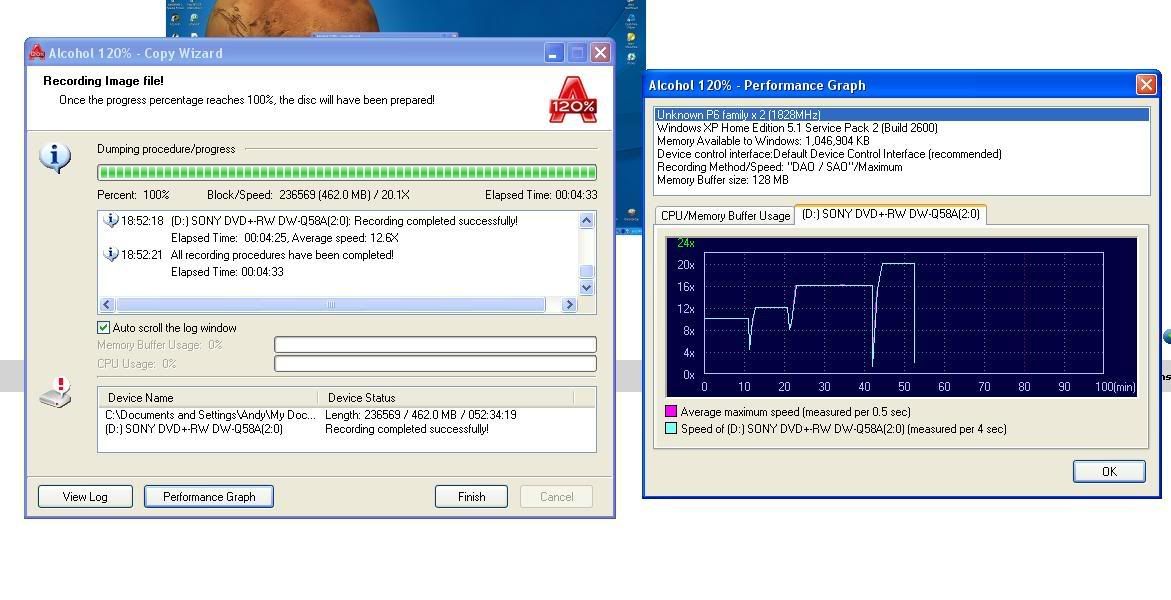Click the Windows XP Home Edition 5.1 line

click(797, 128)
